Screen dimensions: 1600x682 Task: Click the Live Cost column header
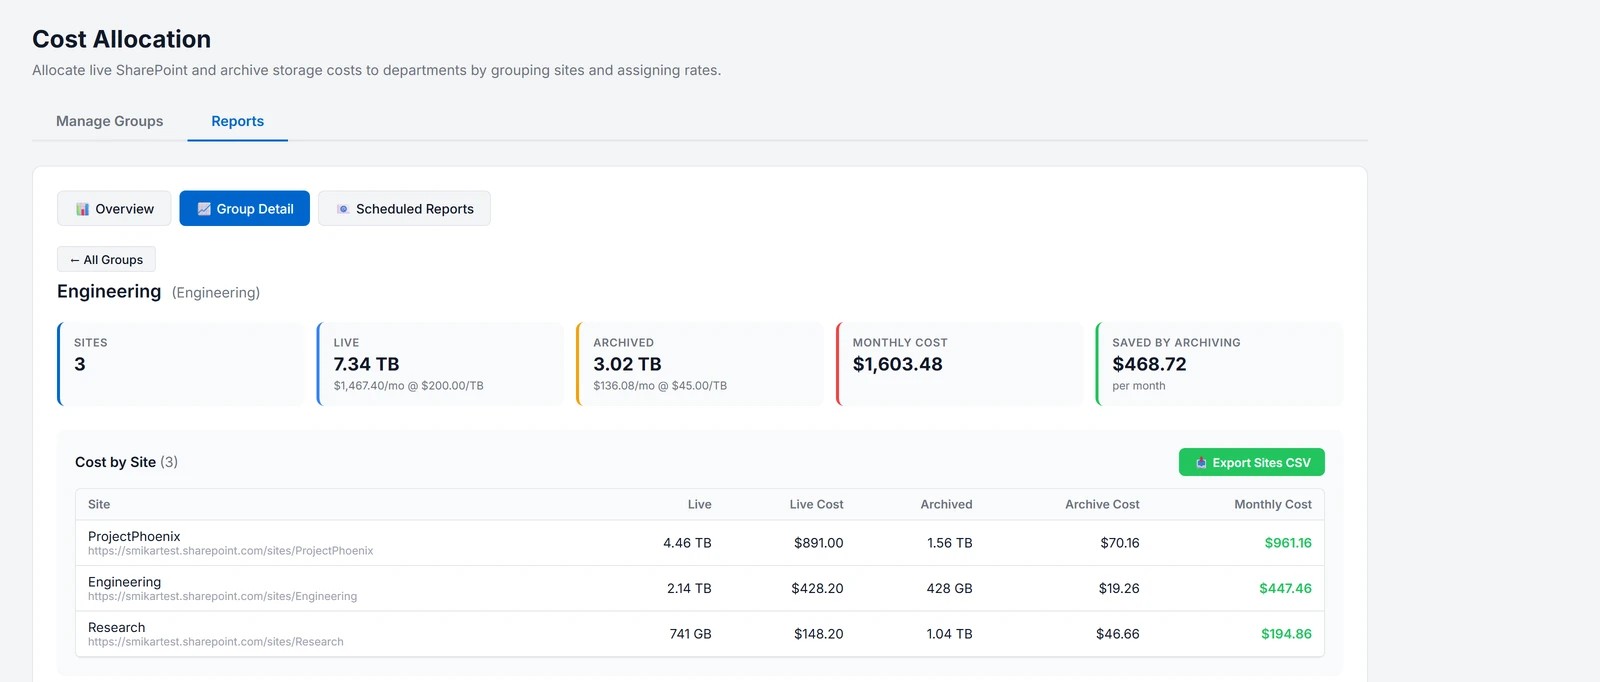[x=816, y=505]
